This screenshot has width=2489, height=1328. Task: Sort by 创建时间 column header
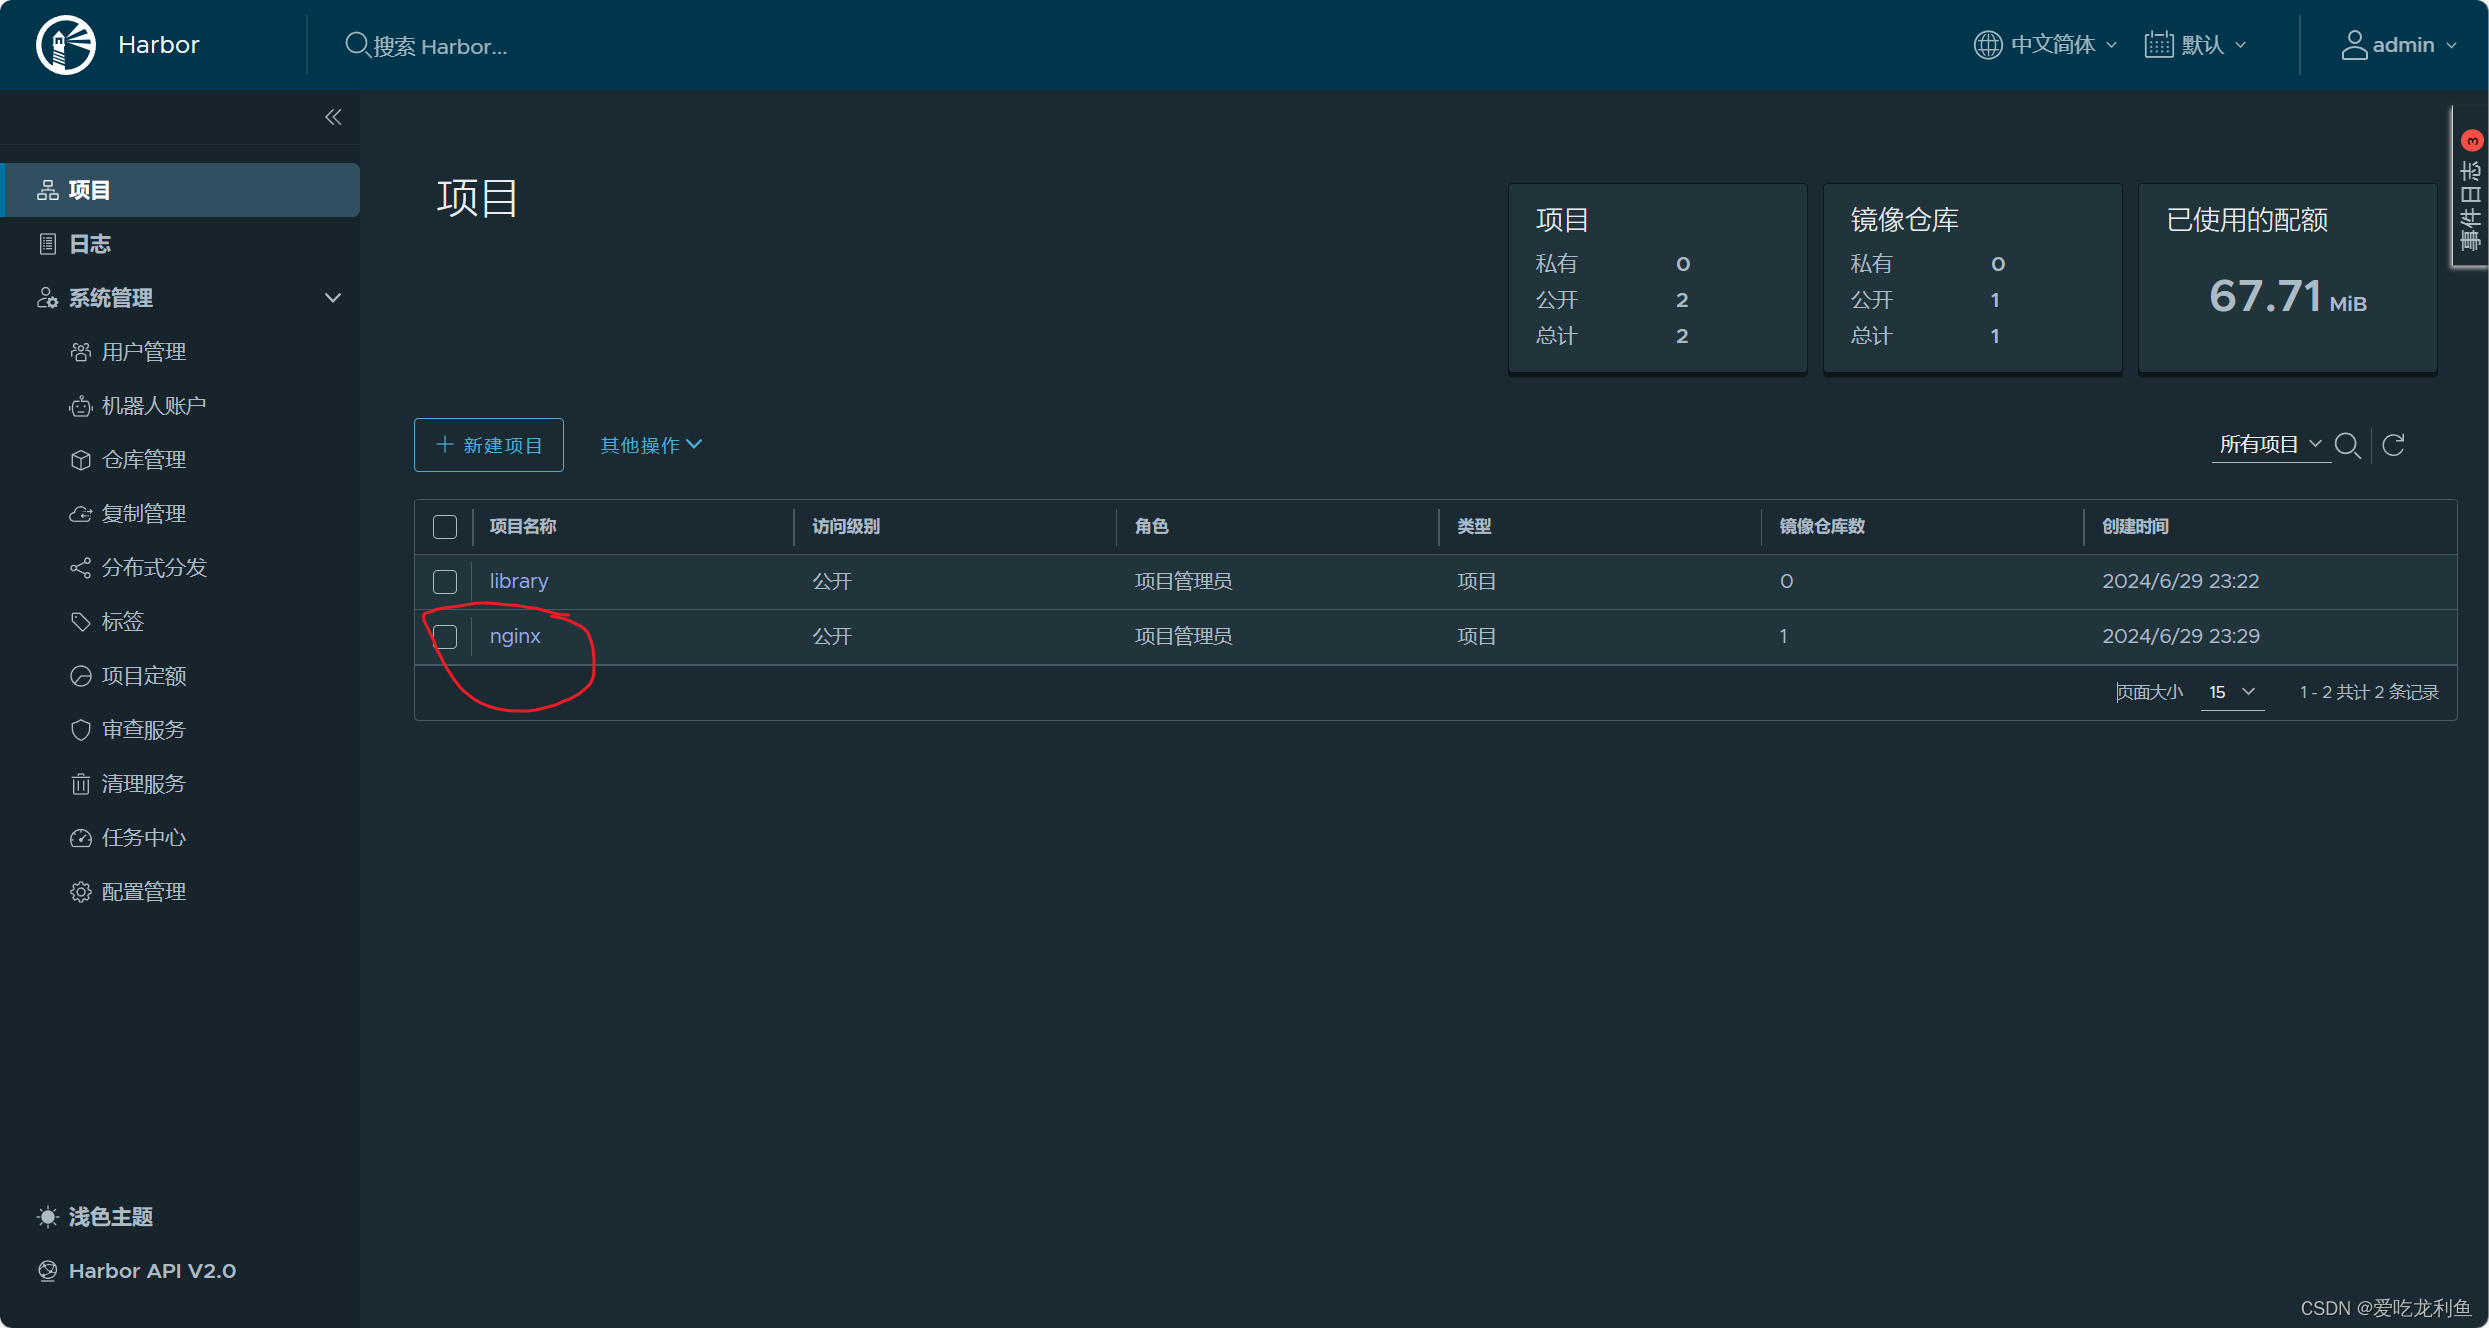[2135, 526]
